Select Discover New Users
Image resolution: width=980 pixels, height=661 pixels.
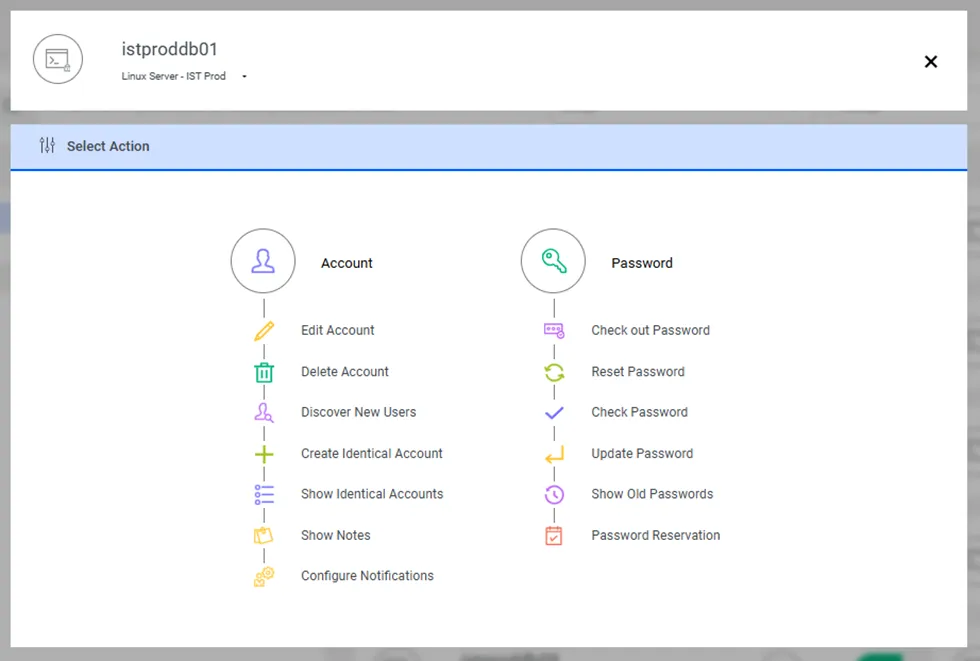[359, 412]
